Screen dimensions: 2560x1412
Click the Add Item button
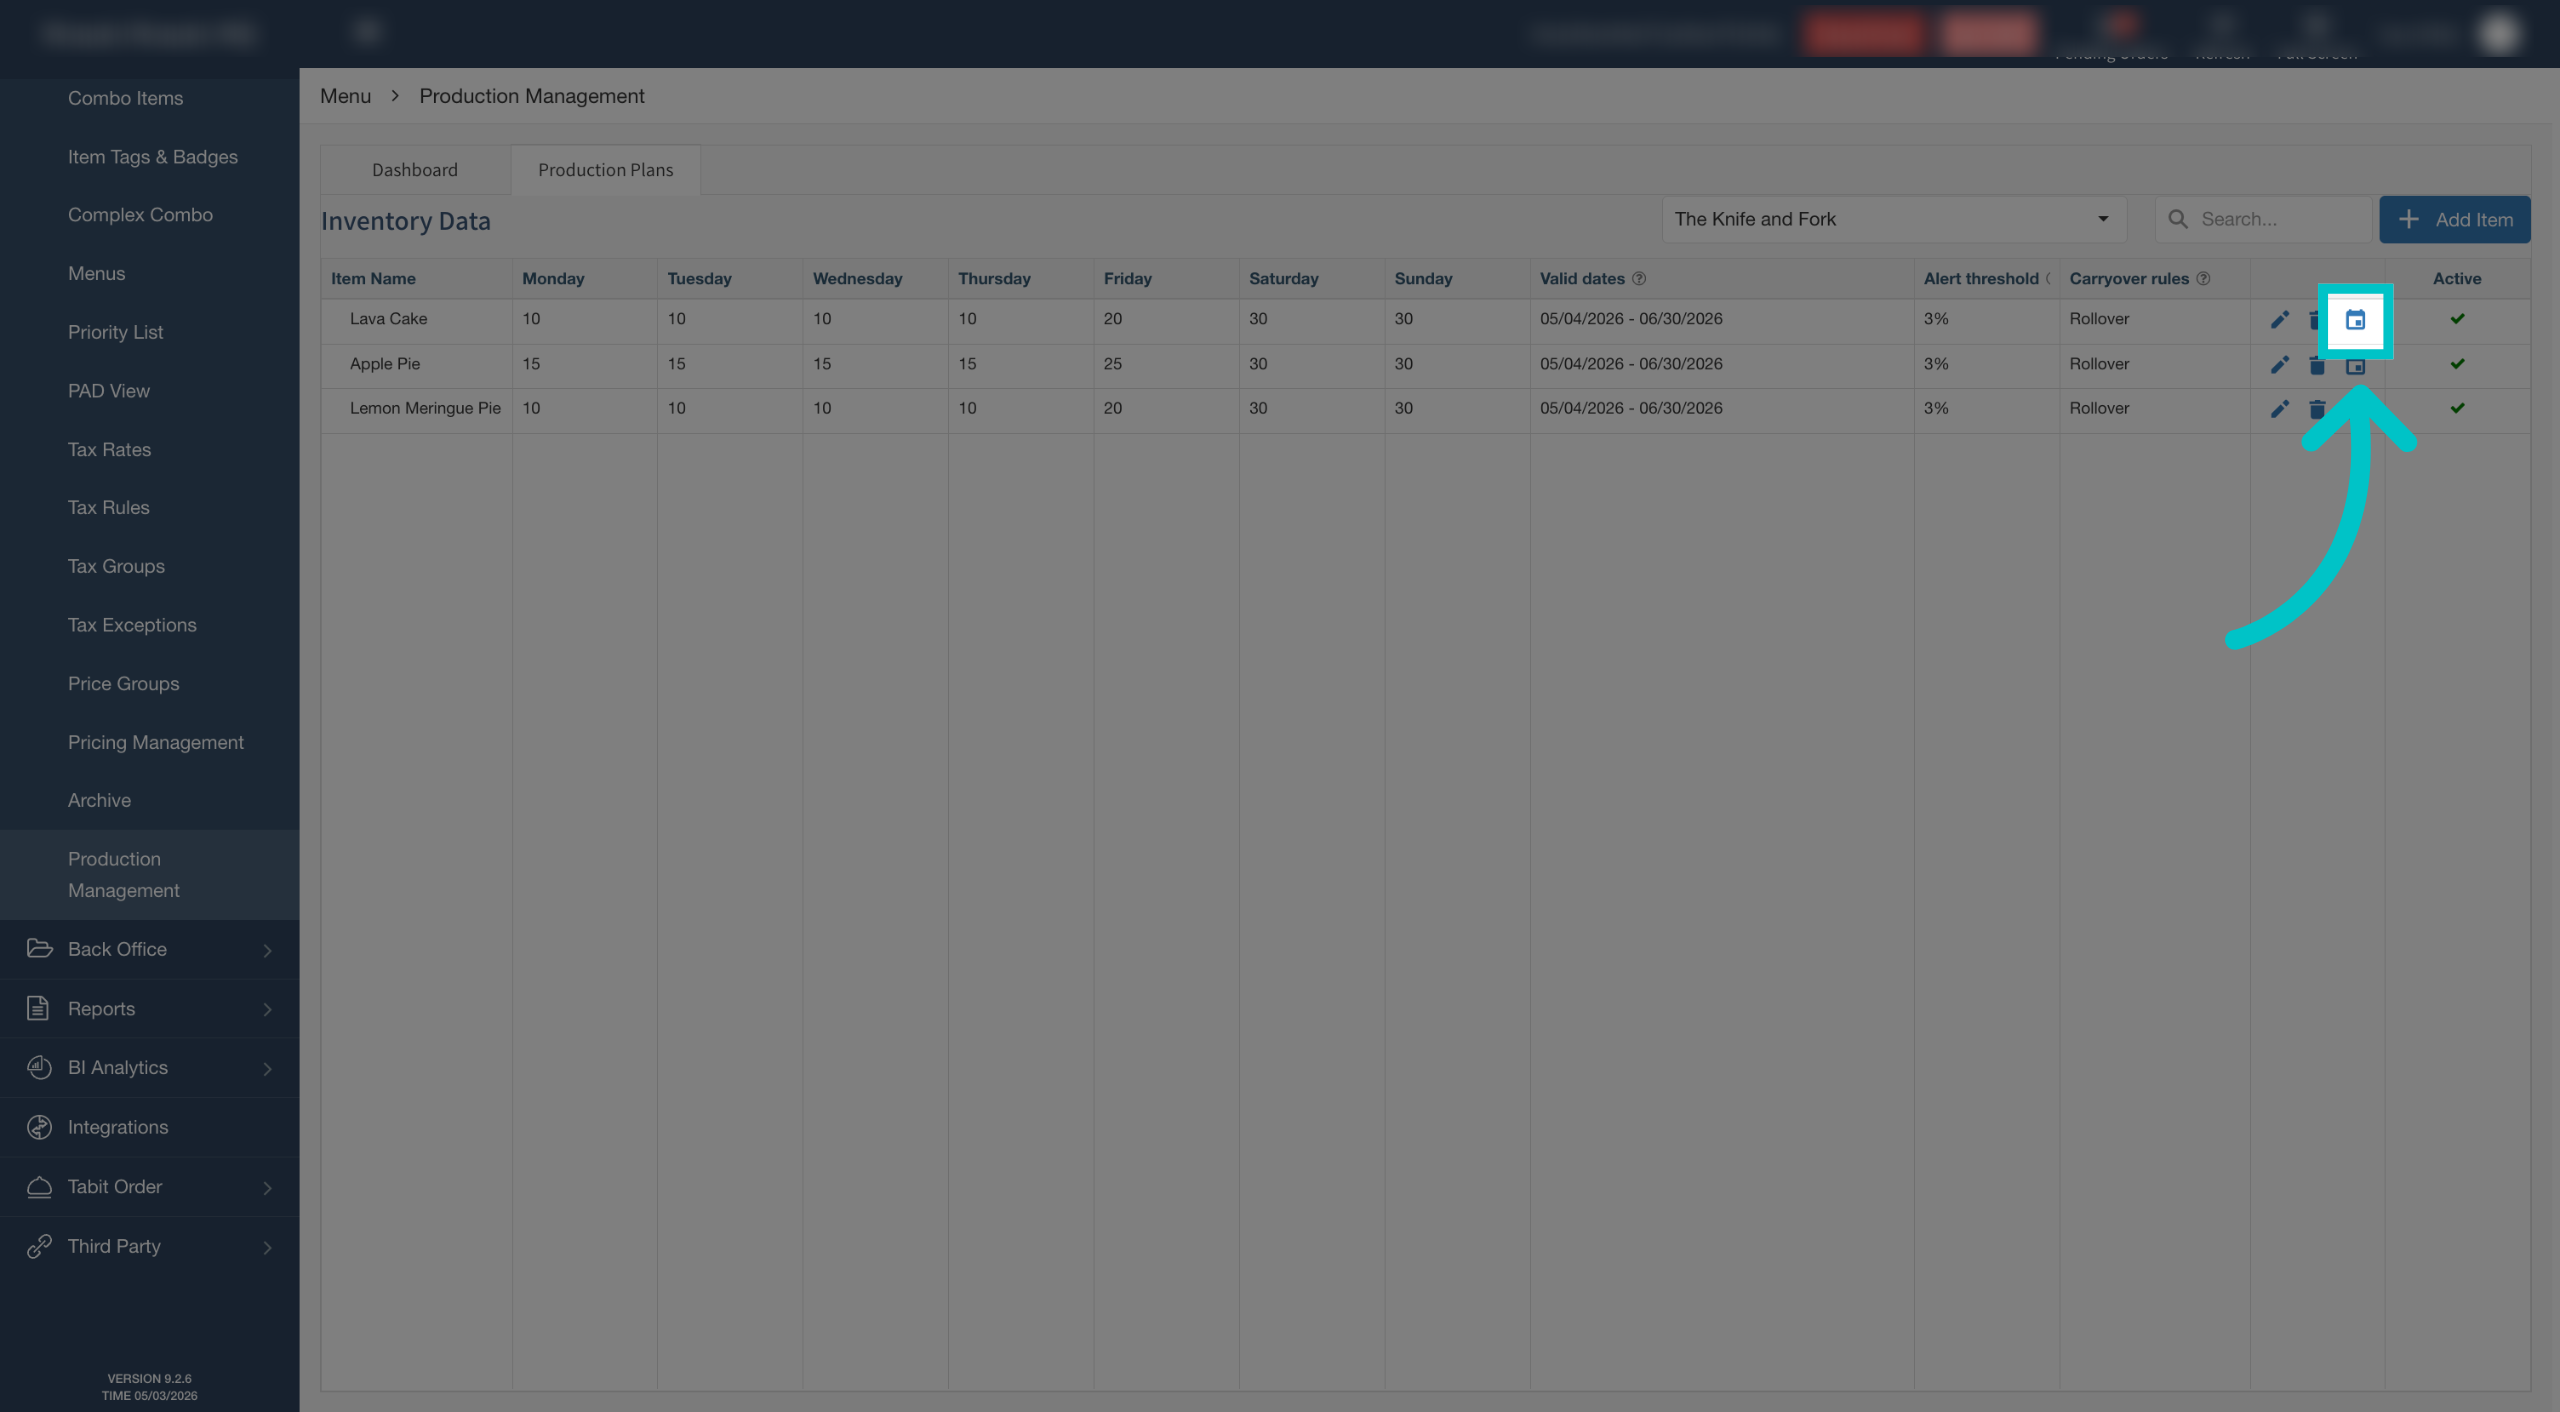pyautogui.click(x=2454, y=220)
